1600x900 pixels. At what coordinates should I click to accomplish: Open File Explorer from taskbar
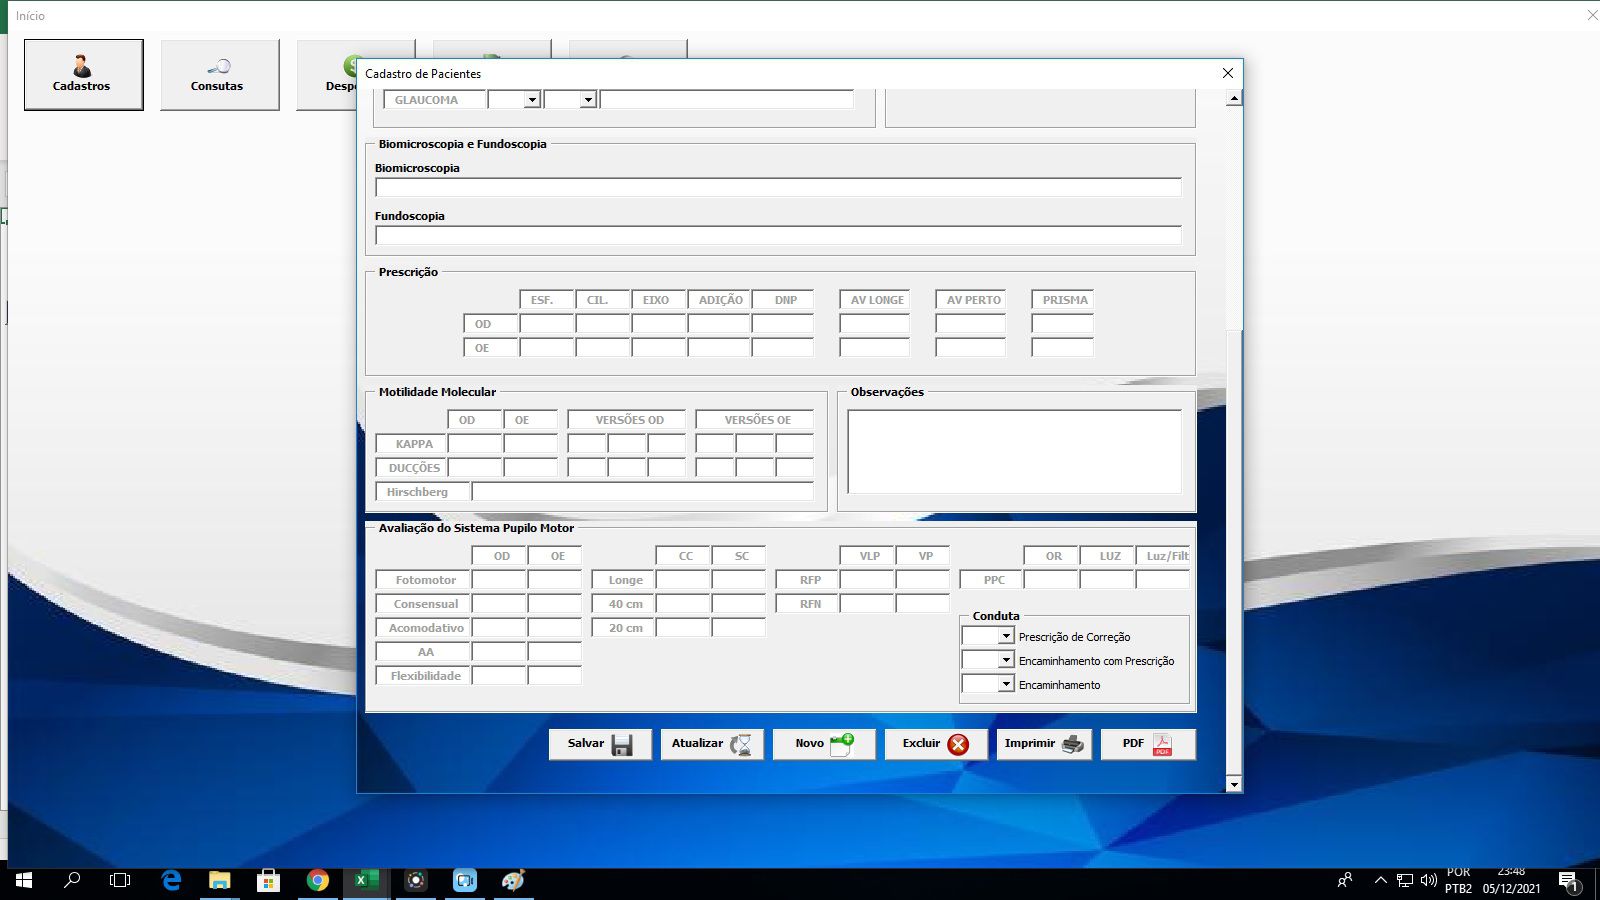(x=220, y=881)
